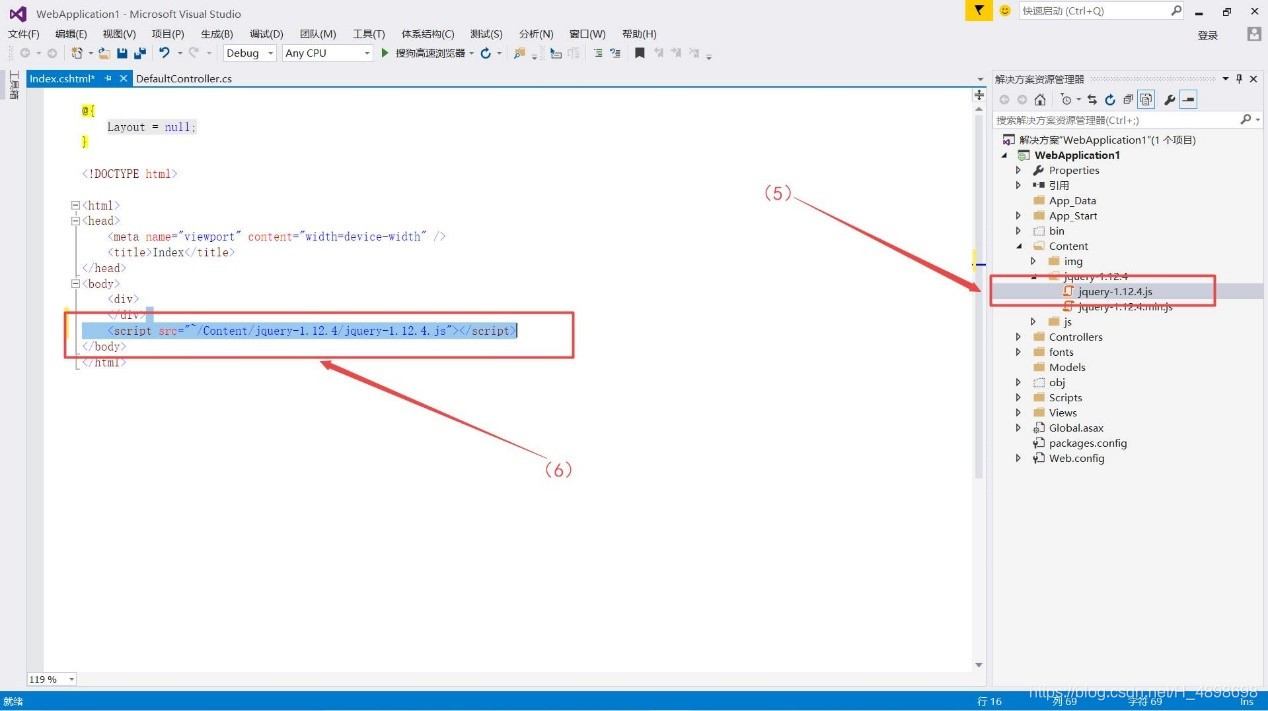Open Properties with the wrench icon
This screenshot has width=1268, height=711.
coord(1169,99)
